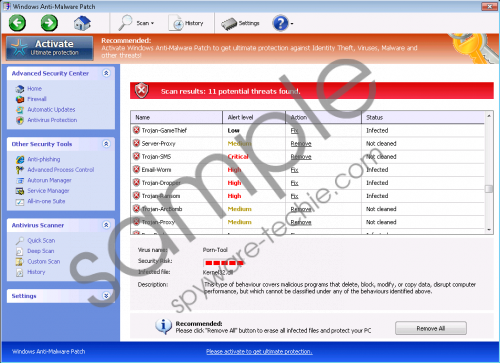Expand the Settings sidebar panel
500x363 pixels.
pyautogui.click(x=106, y=296)
